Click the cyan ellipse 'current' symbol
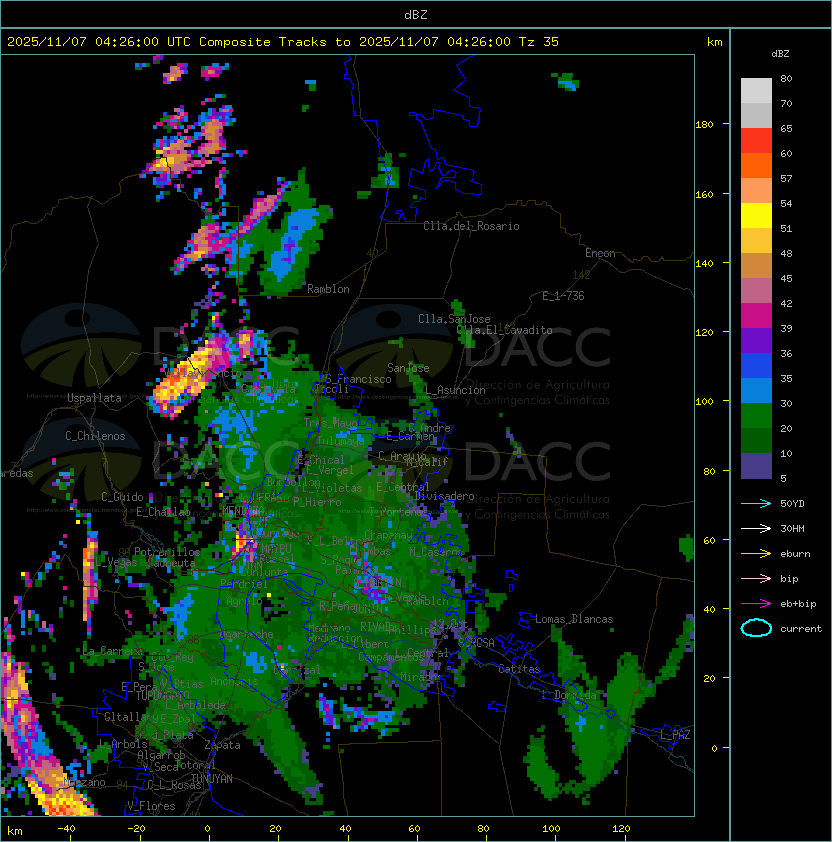This screenshot has height=842, width=832. [x=756, y=628]
